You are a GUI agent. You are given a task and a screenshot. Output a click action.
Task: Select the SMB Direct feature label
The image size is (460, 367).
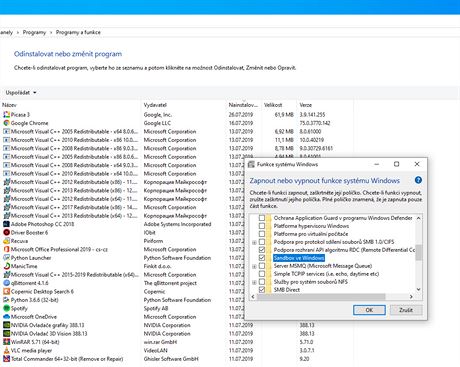click(x=287, y=290)
